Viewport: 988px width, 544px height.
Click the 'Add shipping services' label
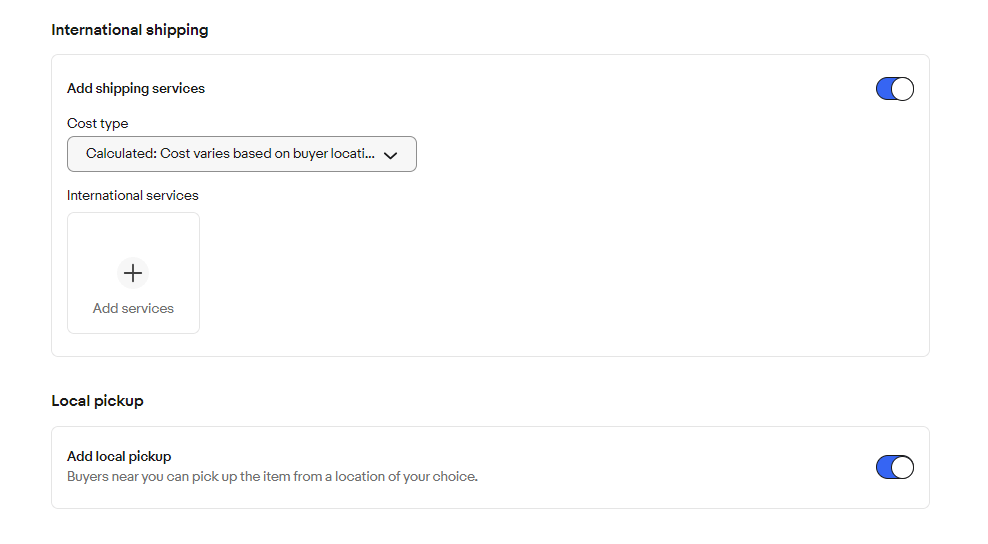[x=136, y=88]
